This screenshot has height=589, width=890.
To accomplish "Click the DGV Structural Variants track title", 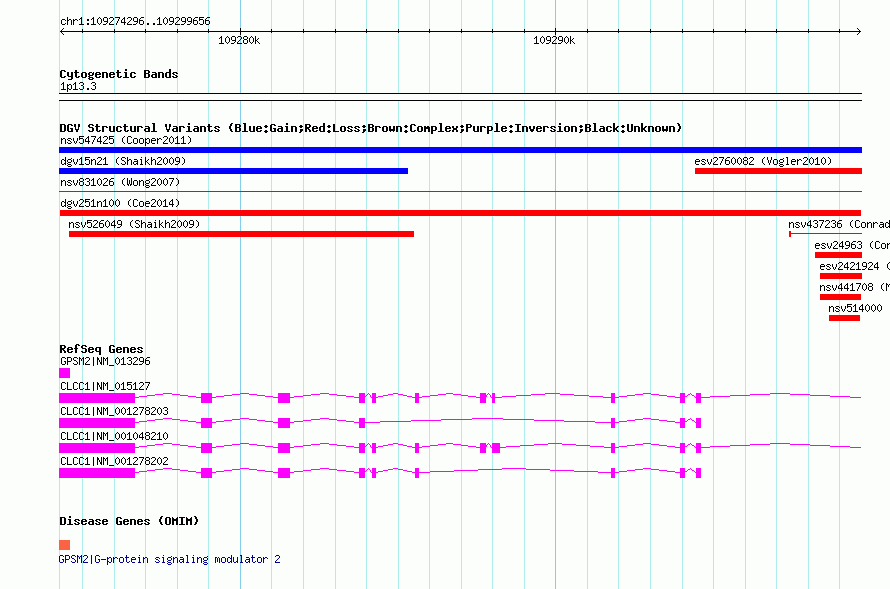I will click(370, 128).
